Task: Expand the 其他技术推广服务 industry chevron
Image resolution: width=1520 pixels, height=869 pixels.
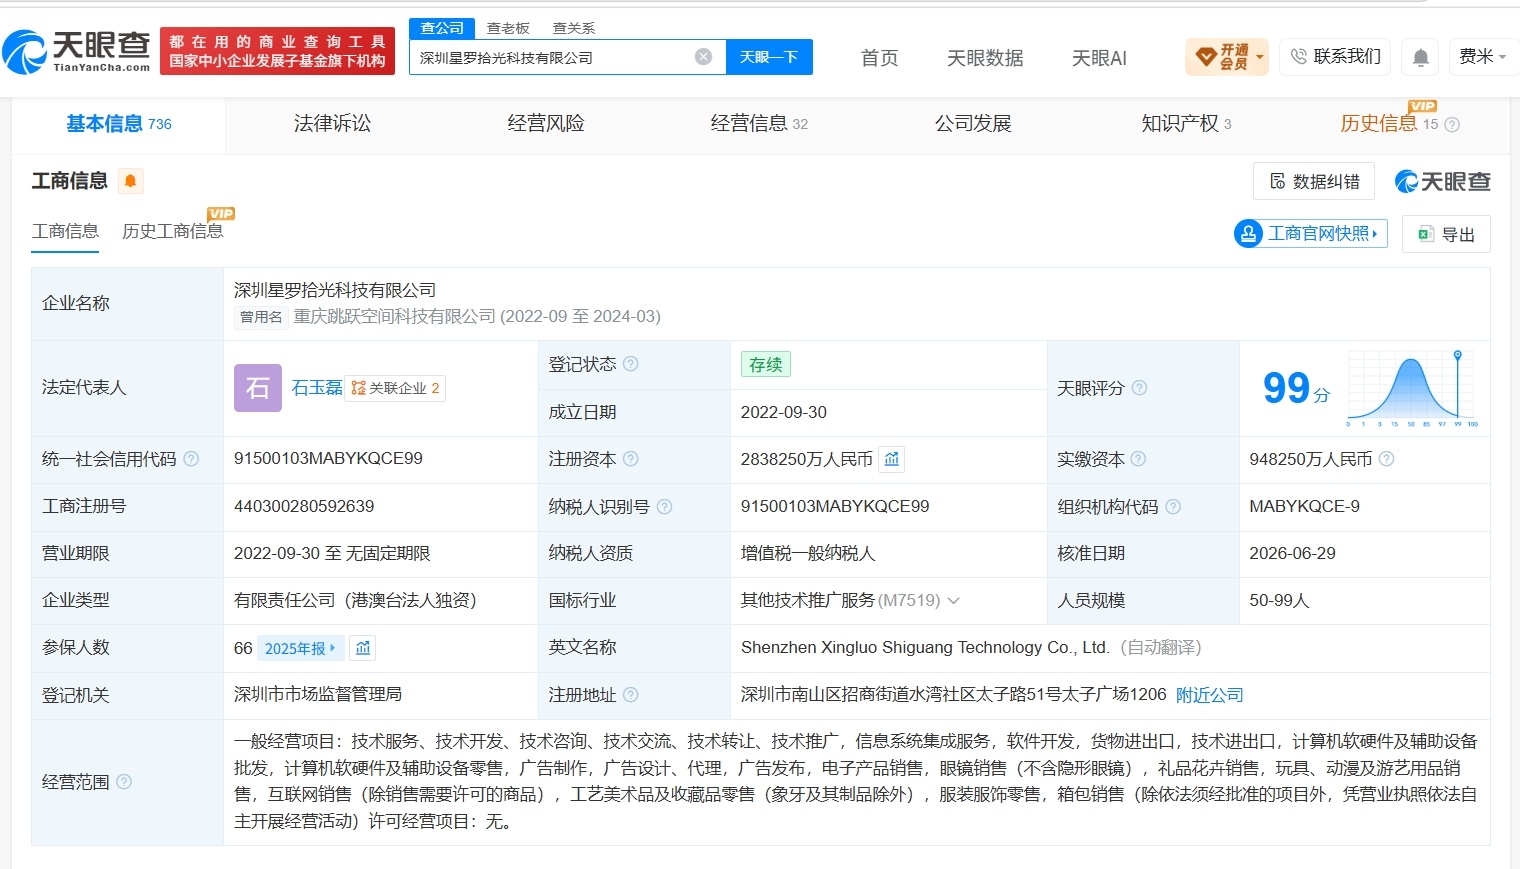Action: 954,601
